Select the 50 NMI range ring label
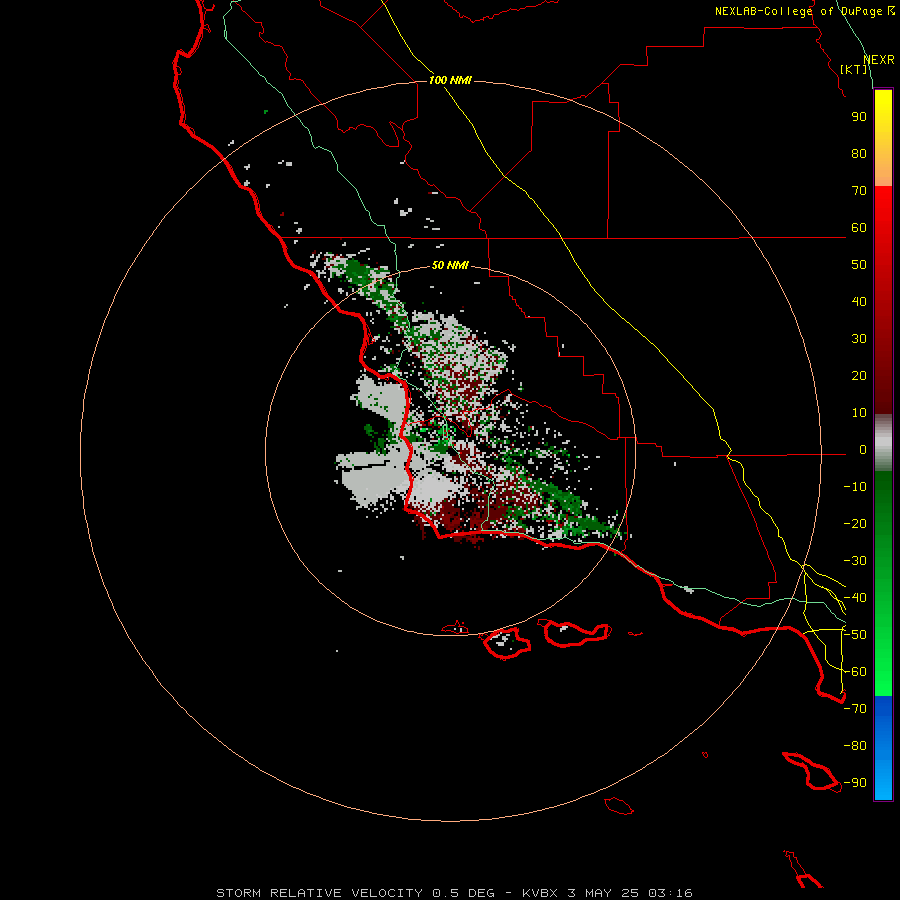Image resolution: width=900 pixels, height=900 pixels. [x=450, y=265]
